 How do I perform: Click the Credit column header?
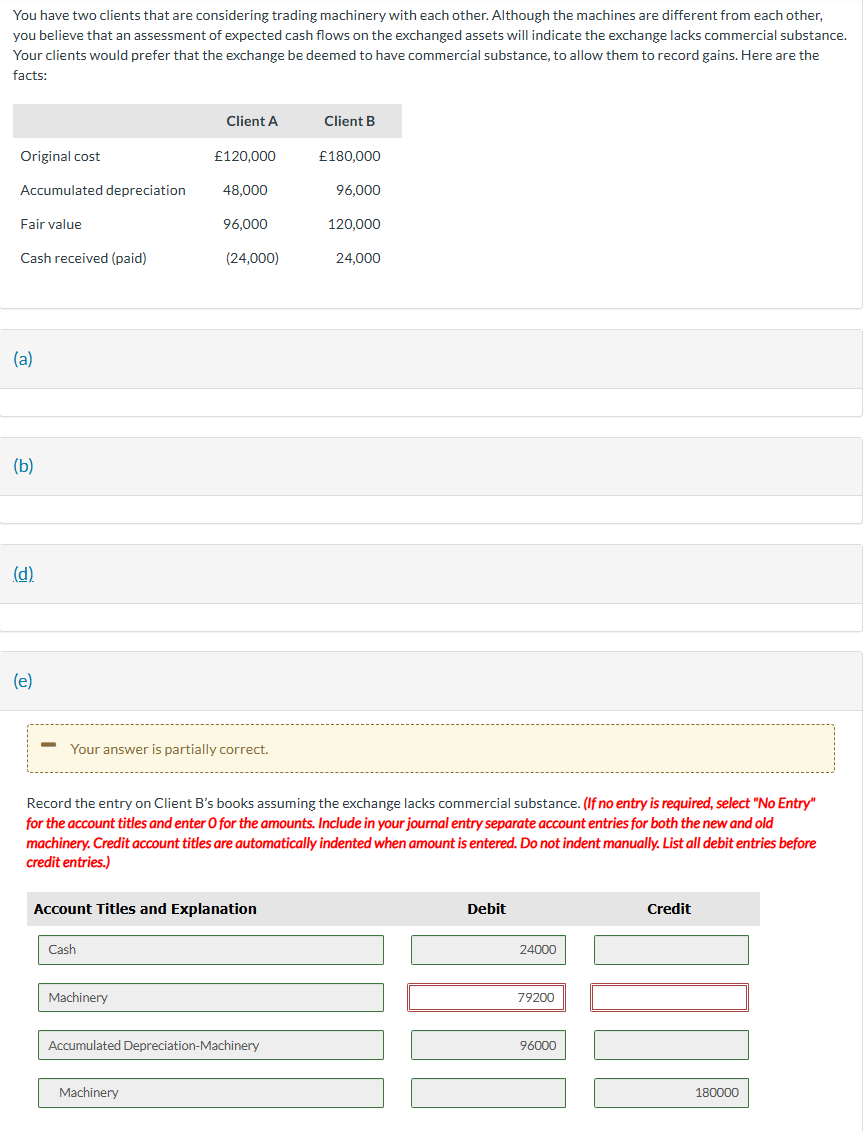coord(669,909)
